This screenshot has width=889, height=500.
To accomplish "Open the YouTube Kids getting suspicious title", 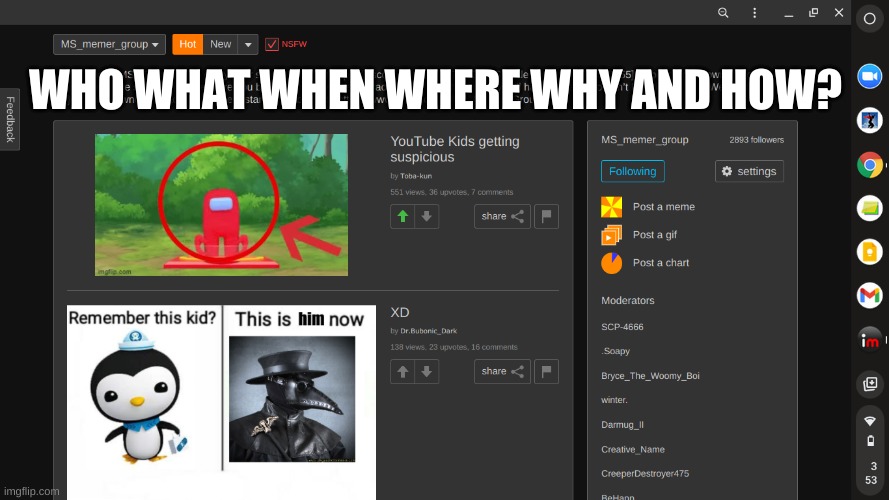I will pos(455,149).
